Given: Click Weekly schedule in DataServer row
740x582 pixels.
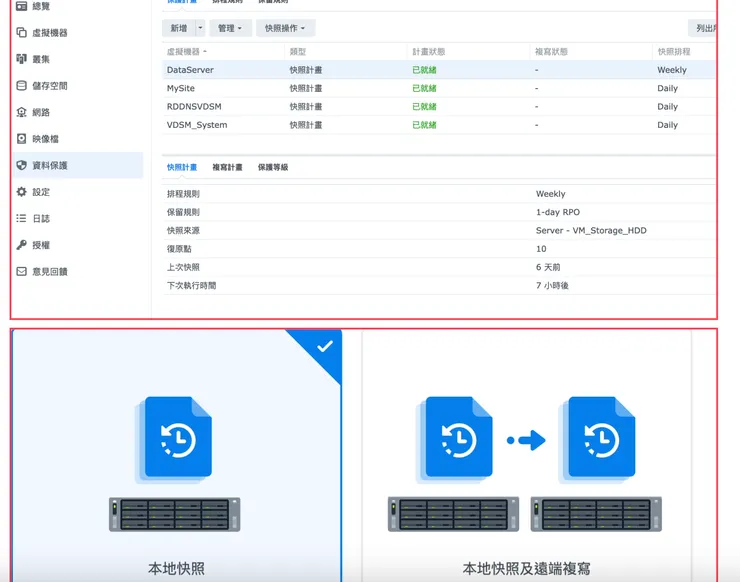Looking at the screenshot, I should [672, 70].
